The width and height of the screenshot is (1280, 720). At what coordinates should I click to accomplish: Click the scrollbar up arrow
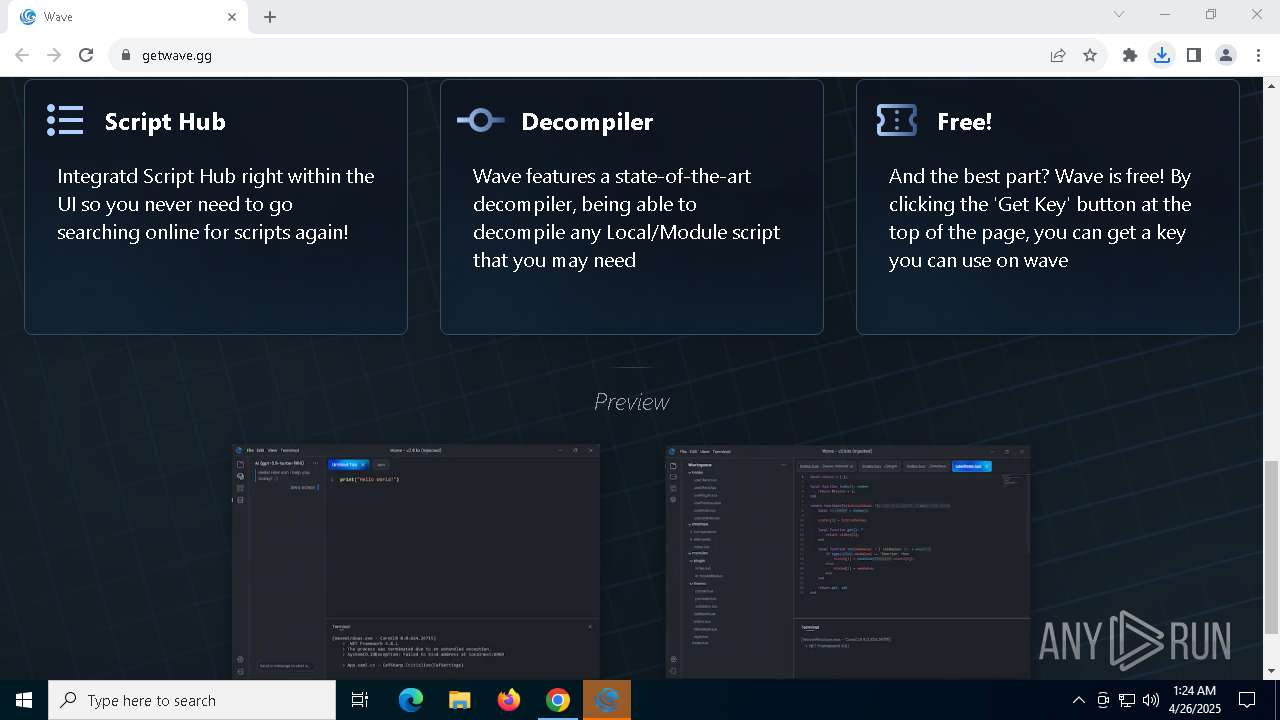1271,86
